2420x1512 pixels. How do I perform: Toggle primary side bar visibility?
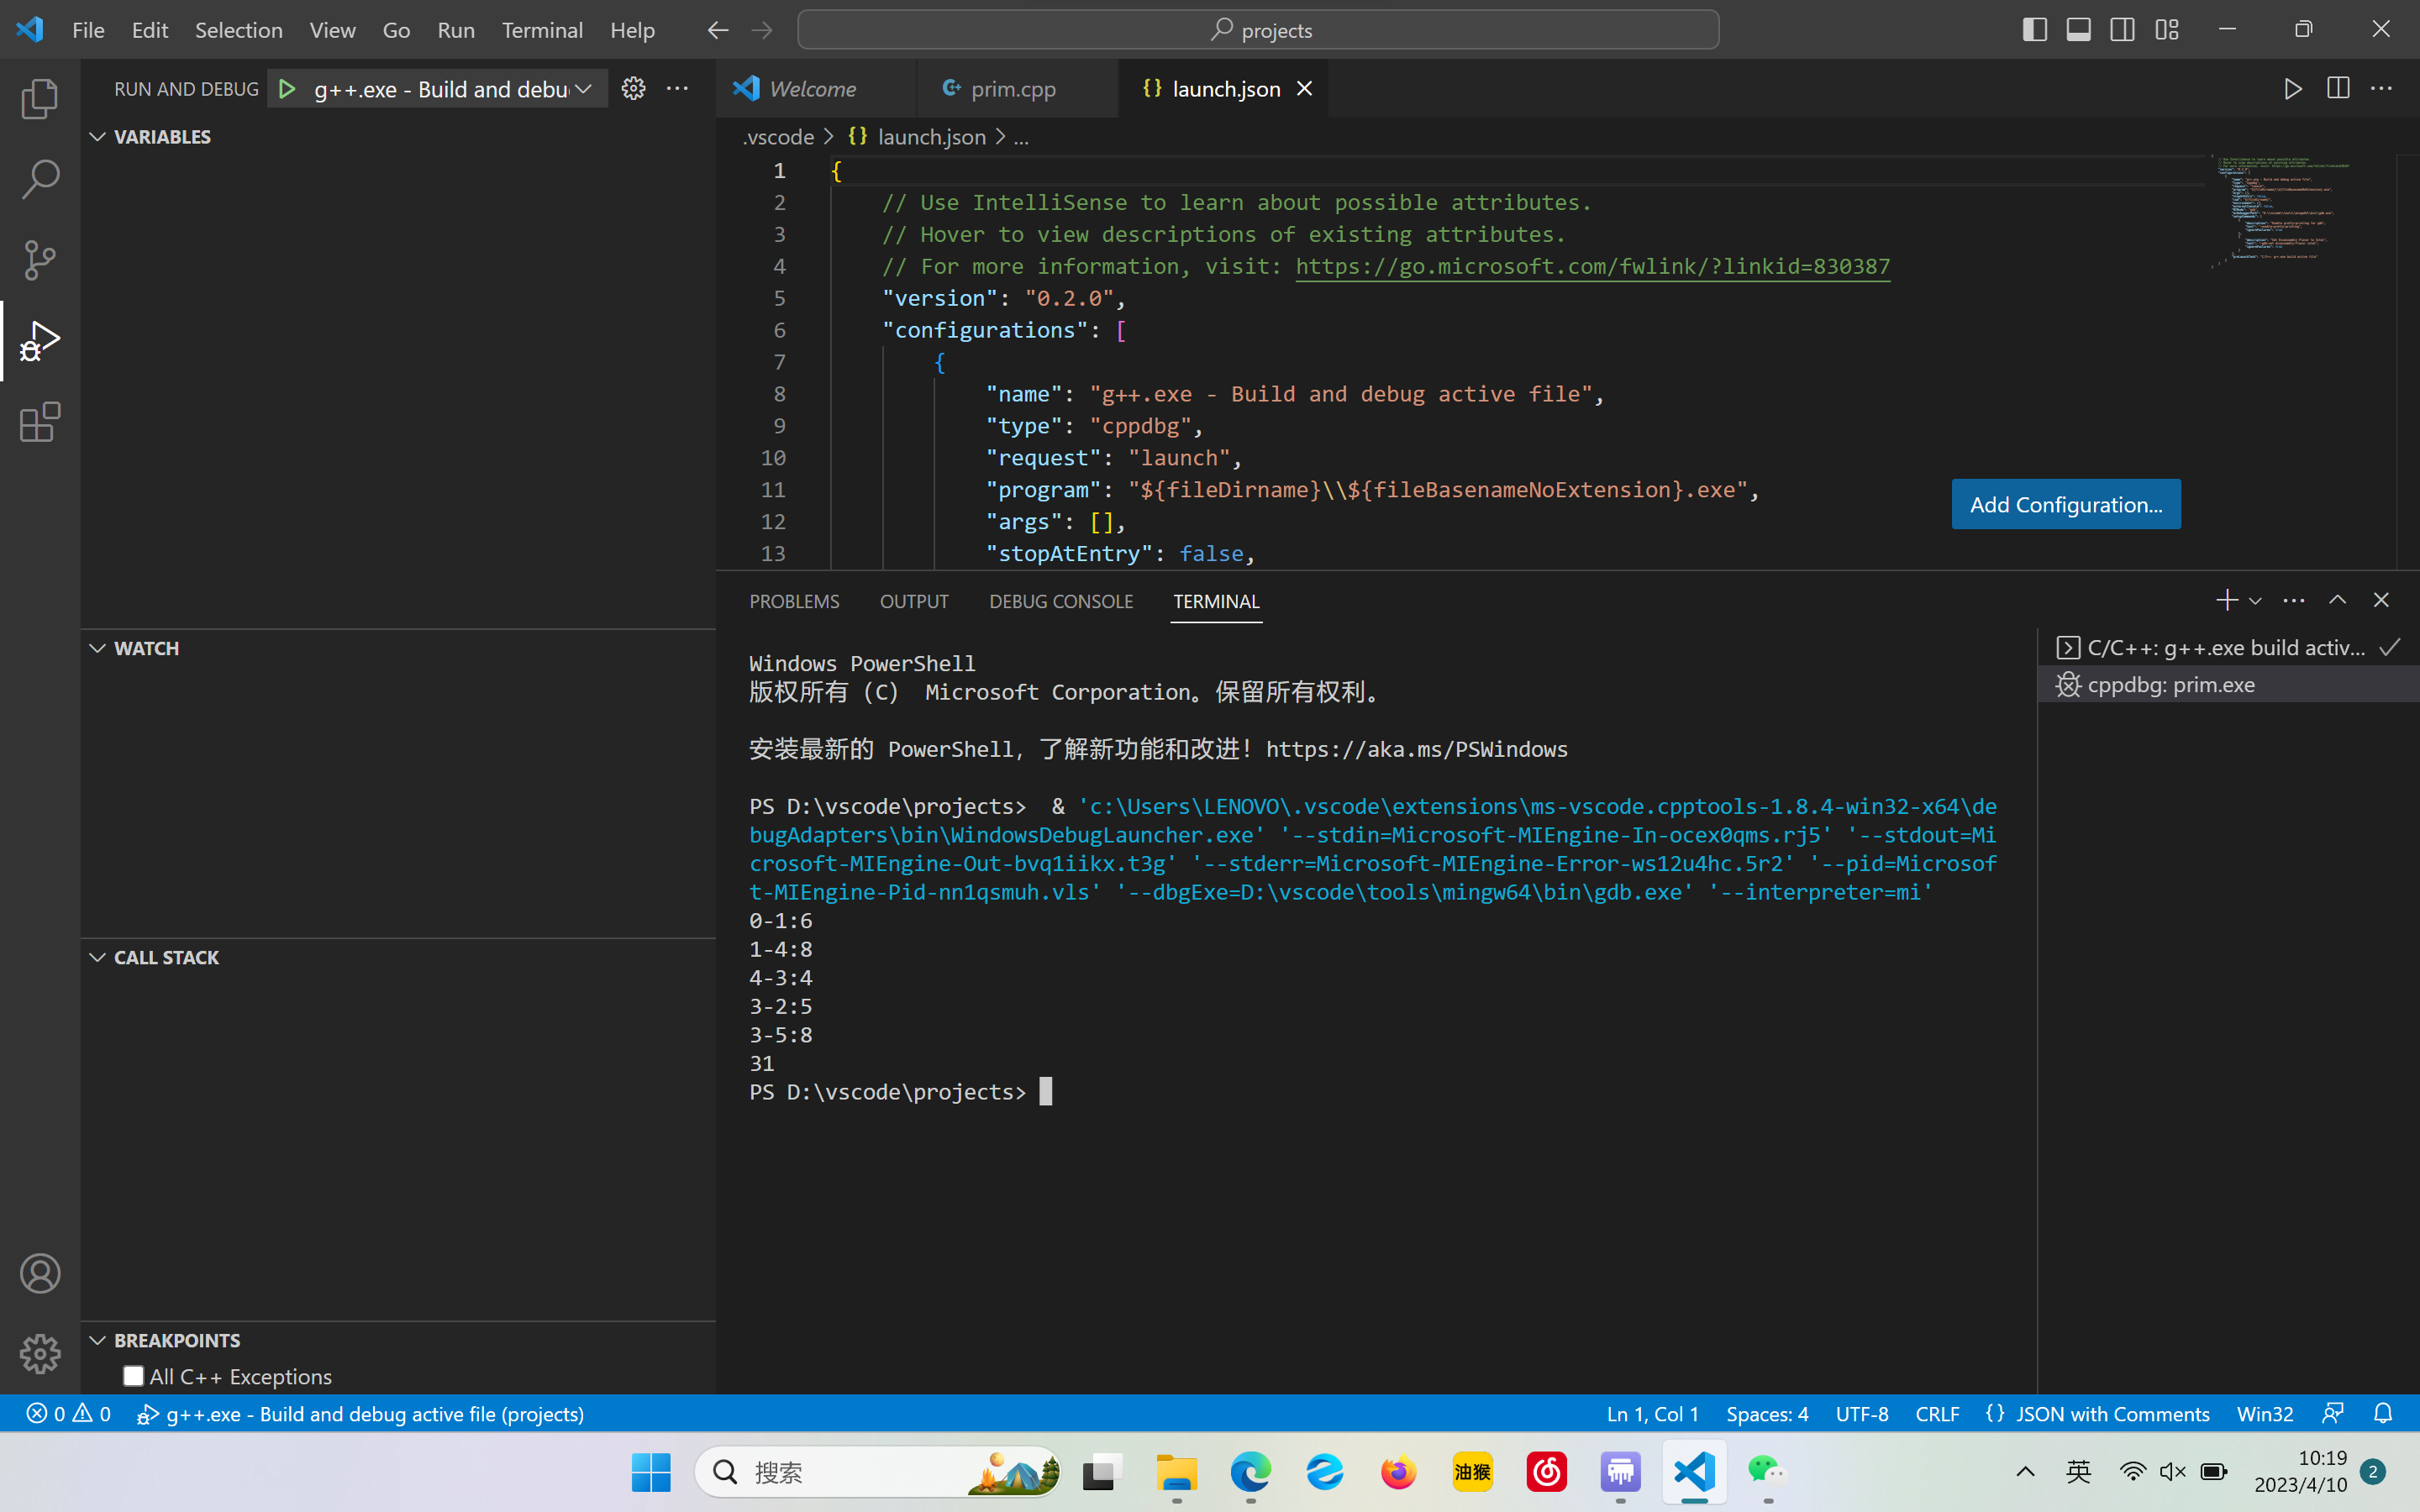[x=2034, y=30]
